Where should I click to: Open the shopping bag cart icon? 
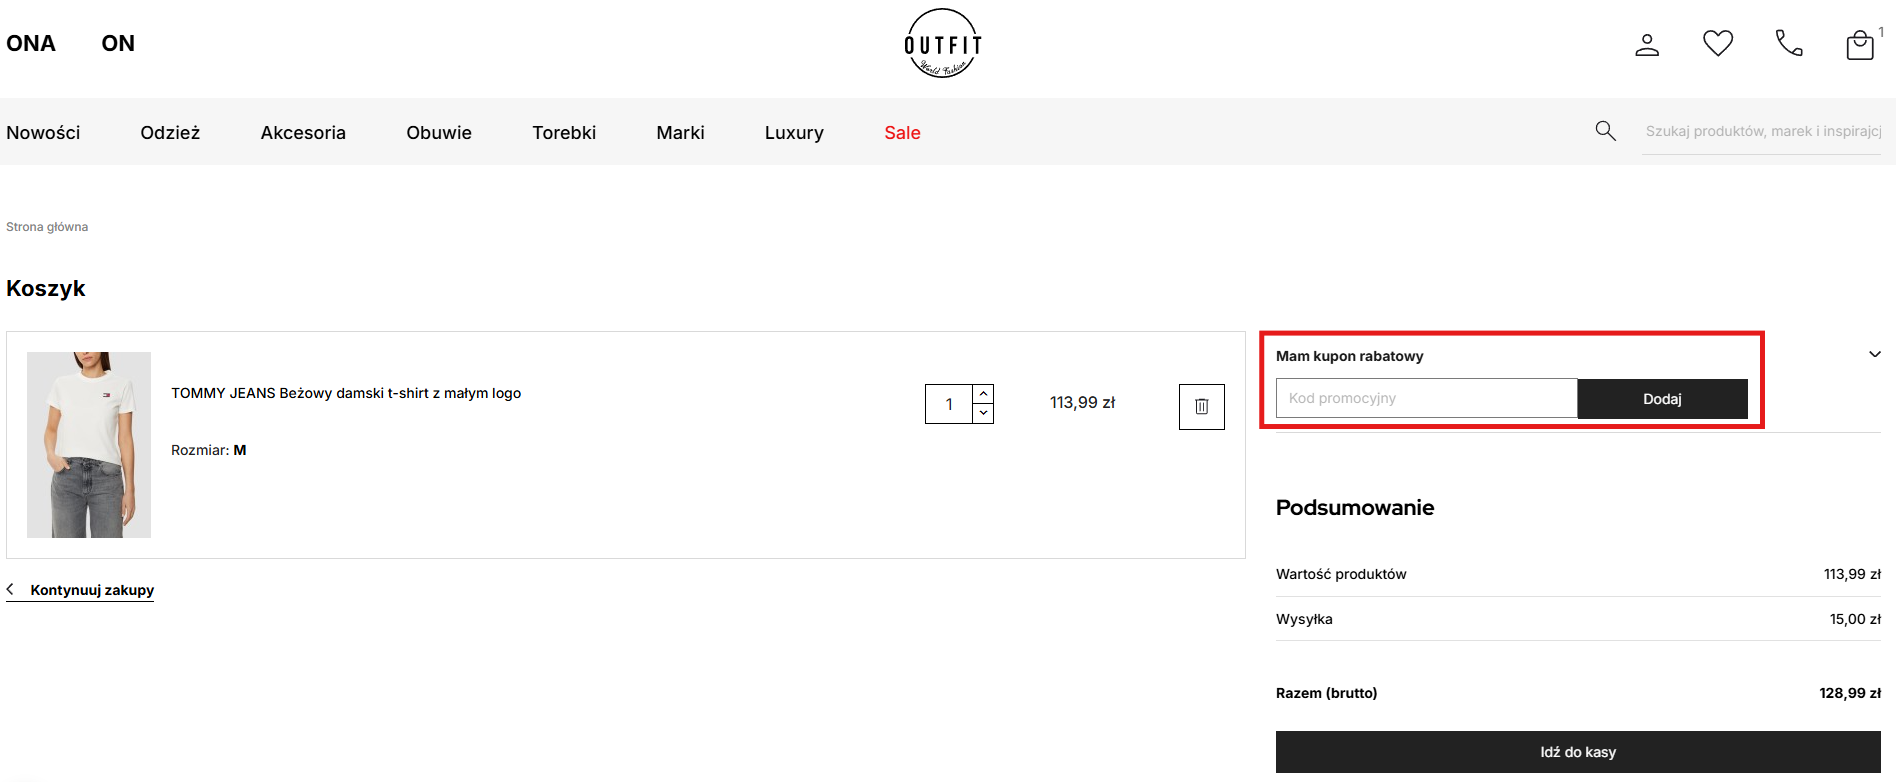(x=1859, y=45)
